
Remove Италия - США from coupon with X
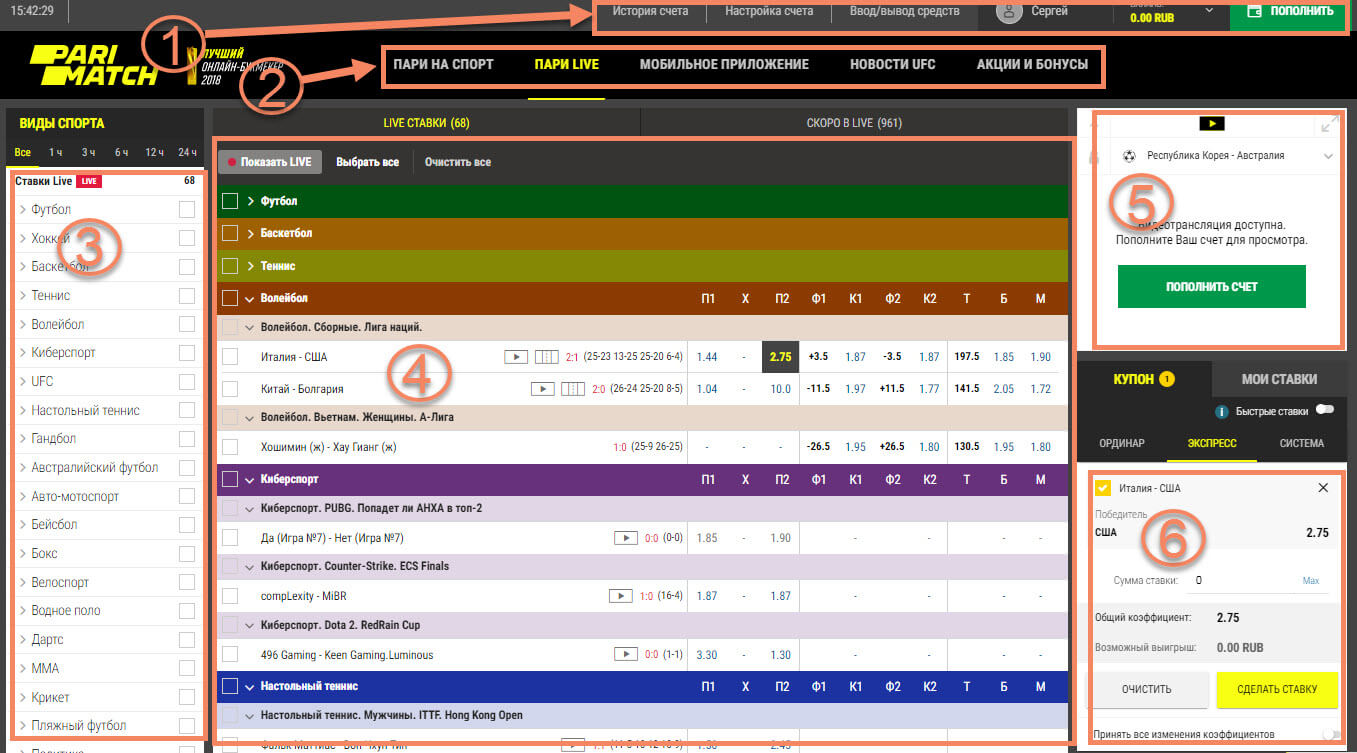(1324, 488)
